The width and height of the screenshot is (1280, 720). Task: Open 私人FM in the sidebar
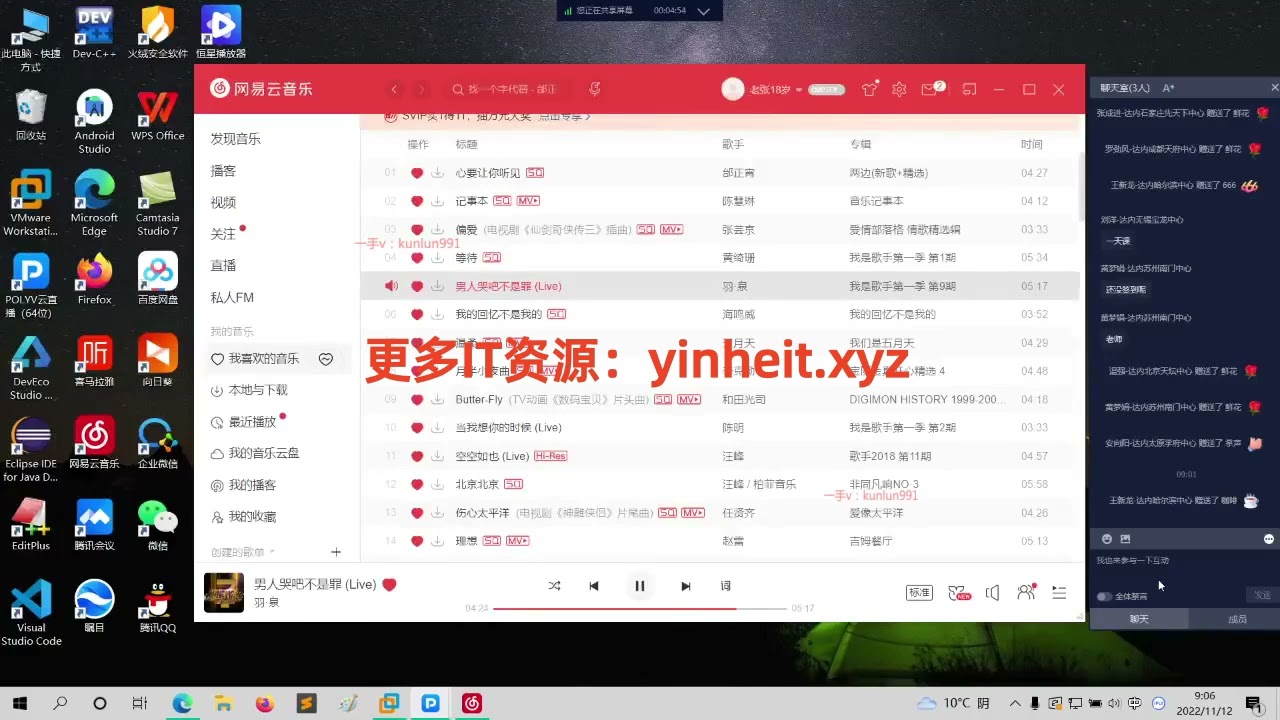click(232, 298)
